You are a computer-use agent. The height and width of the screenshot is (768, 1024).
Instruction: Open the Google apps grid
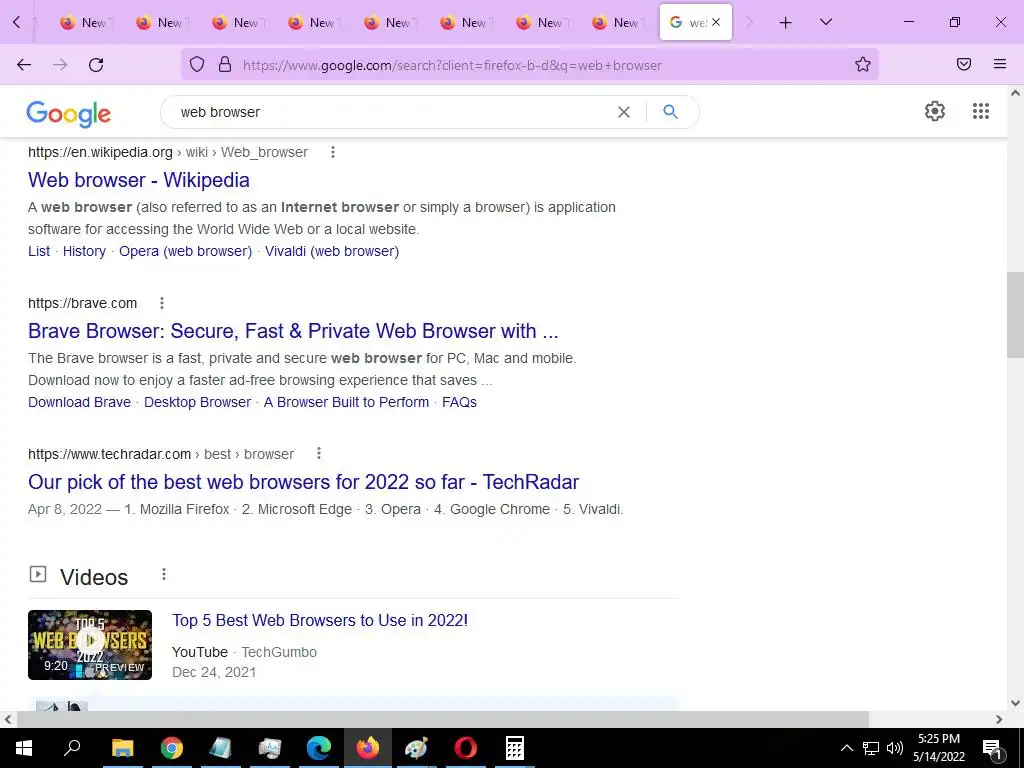(x=980, y=111)
